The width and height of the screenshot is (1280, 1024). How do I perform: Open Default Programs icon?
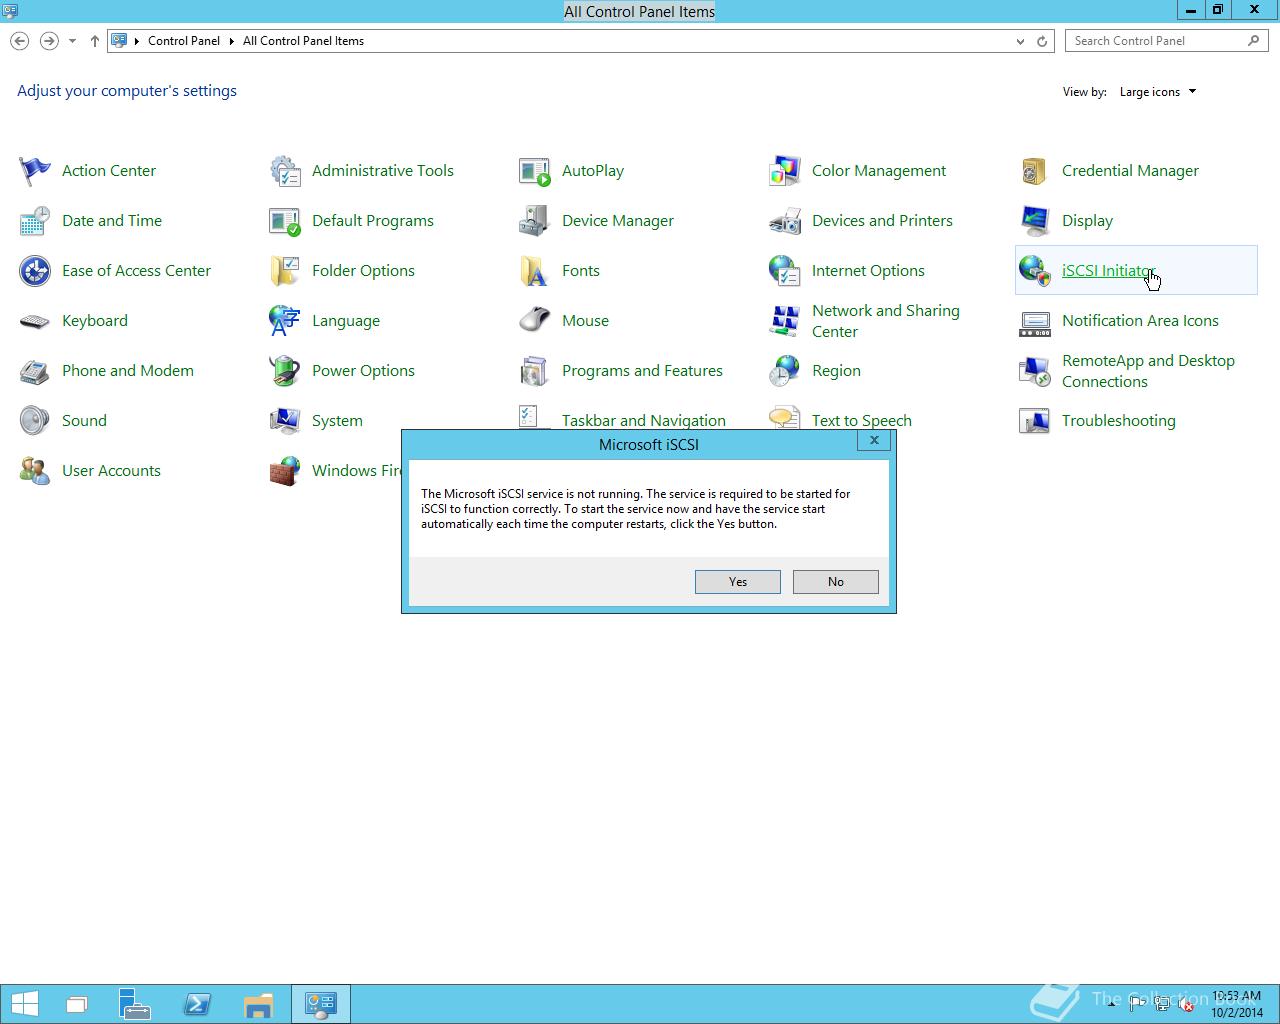click(x=285, y=221)
